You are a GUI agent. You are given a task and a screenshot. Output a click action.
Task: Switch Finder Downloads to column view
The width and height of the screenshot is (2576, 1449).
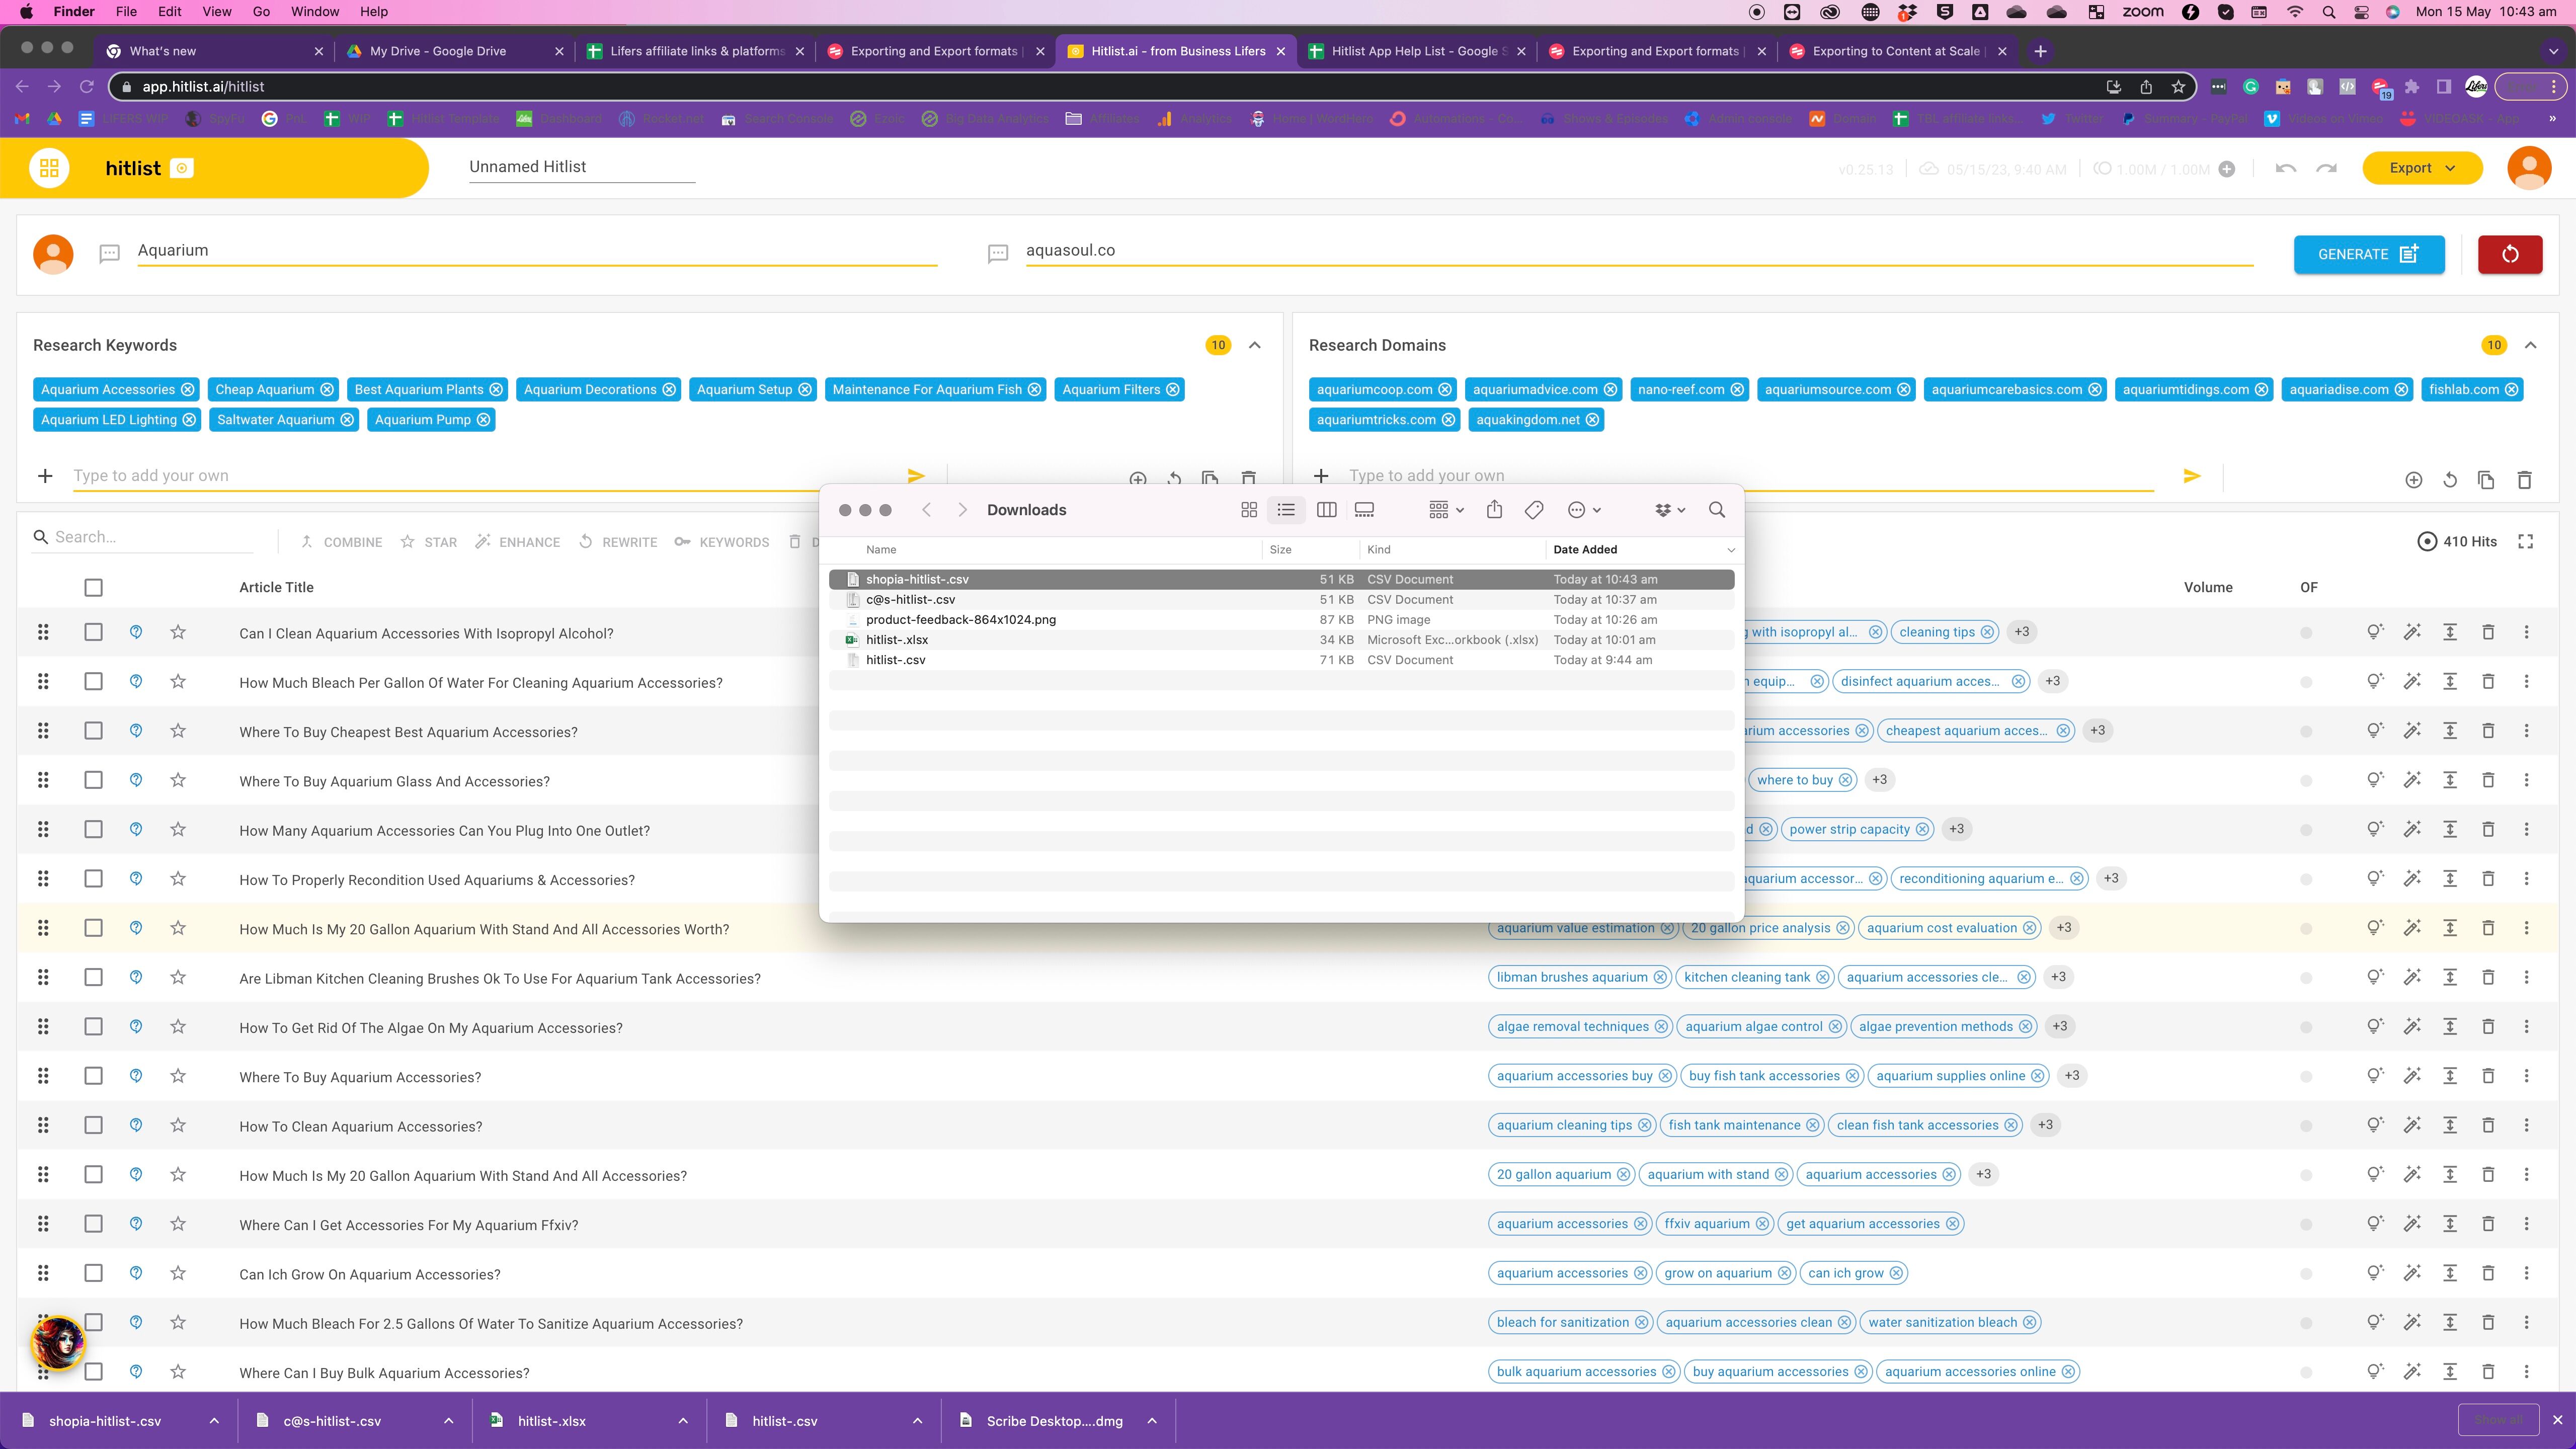coord(1327,510)
